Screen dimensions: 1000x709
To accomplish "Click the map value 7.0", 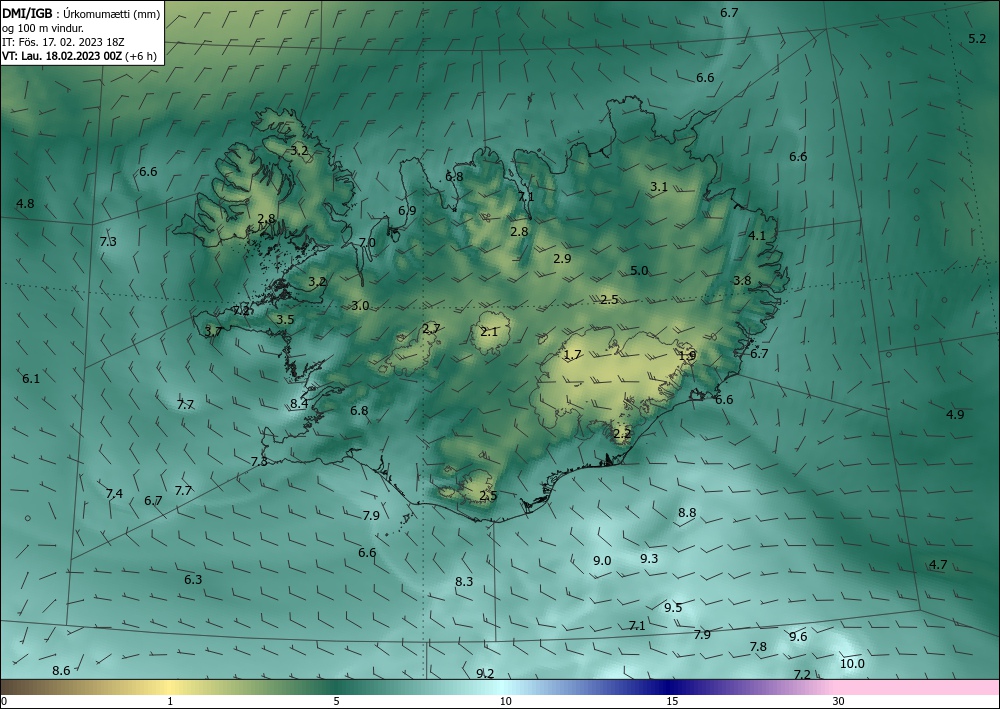I will (367, 242).
